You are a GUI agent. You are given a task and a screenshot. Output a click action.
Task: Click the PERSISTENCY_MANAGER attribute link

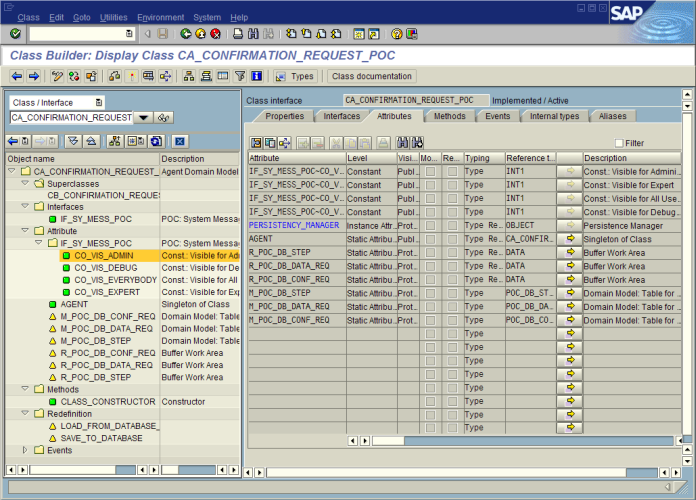pos(294,226)
